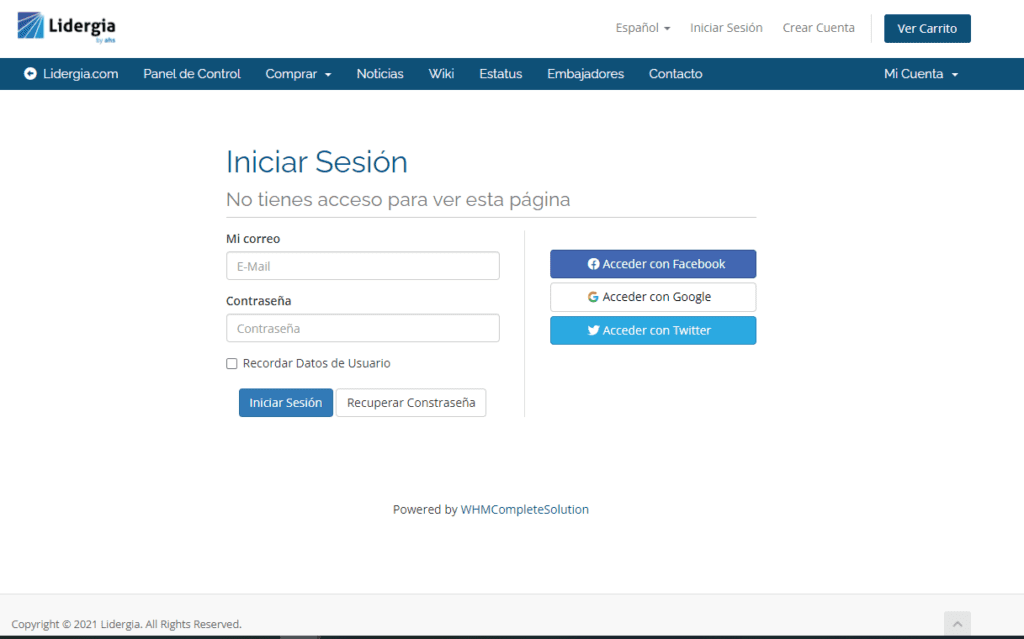Open the Crear Cuenta link
Screen dimensions: 1024x639
[x=819, y=28]
